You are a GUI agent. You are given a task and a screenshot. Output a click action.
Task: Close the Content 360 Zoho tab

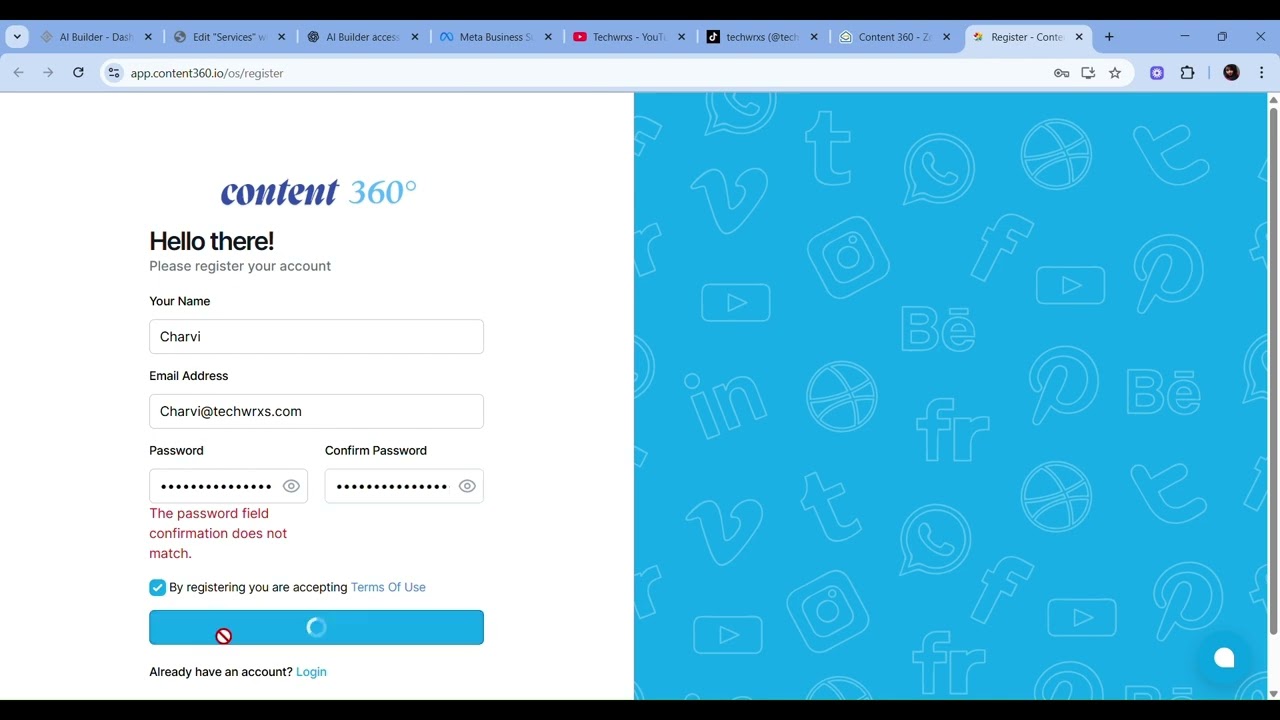pos(946,37)
